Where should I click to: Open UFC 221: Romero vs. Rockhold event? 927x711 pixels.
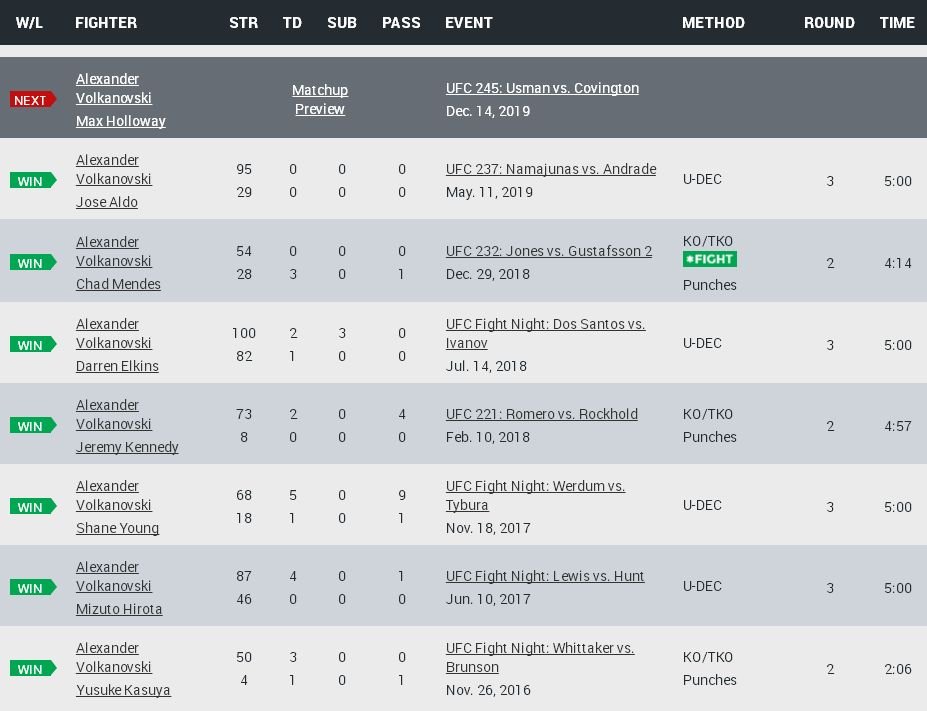coord(541,414)
